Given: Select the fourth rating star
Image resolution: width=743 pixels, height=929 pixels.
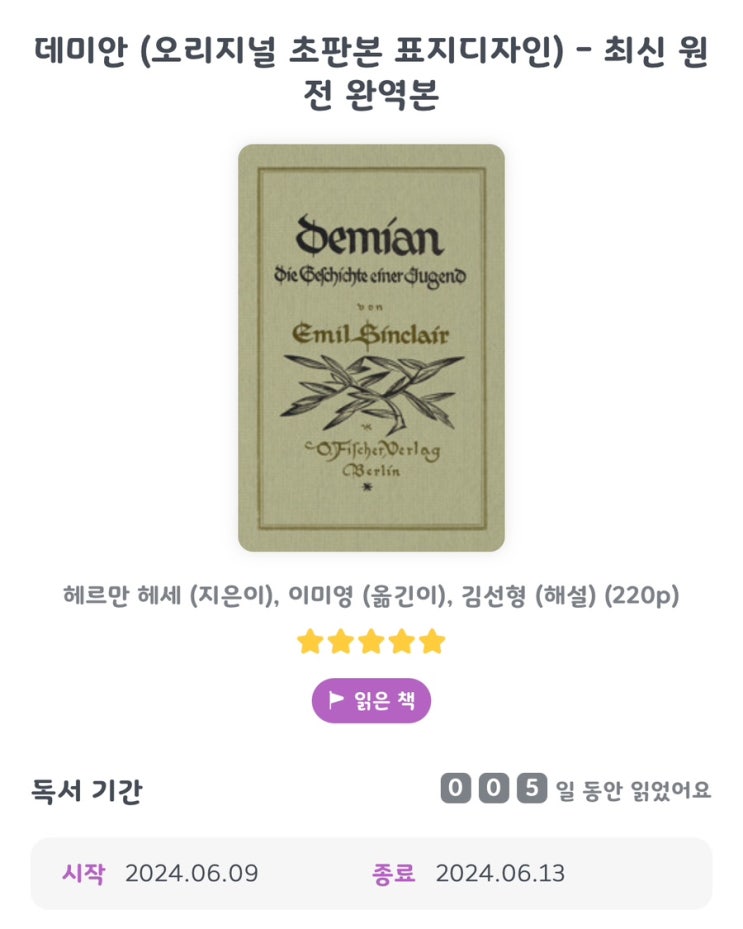Looking at the screenshot, I should 402,642.
